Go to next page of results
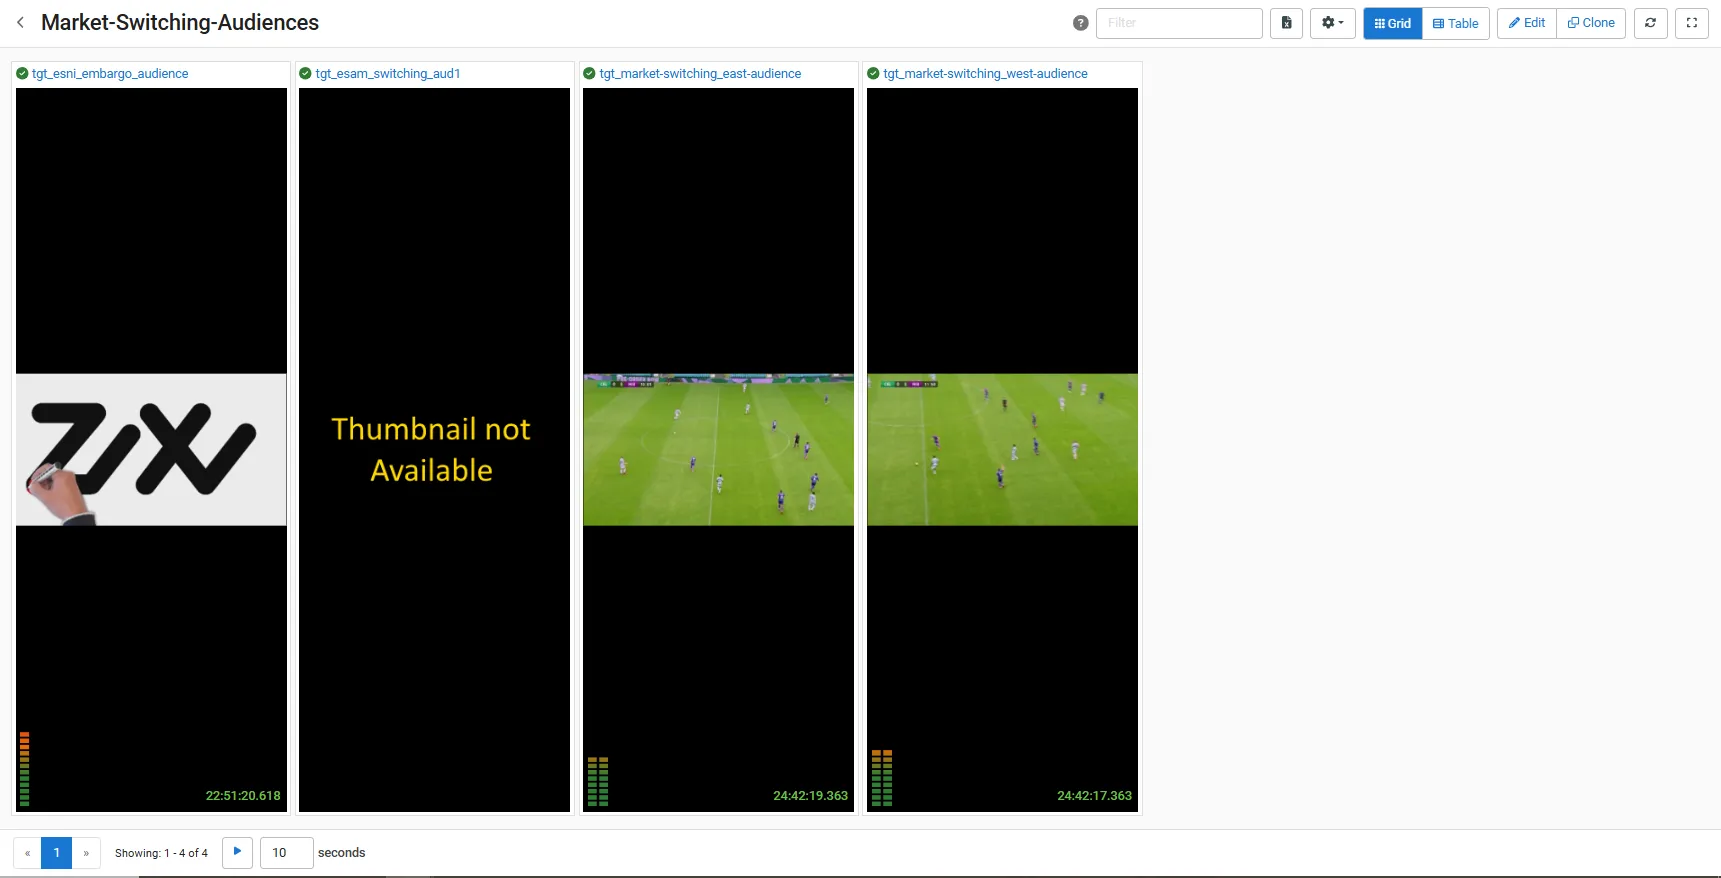This screenshot has width=1721, height=878. (86, 853)
